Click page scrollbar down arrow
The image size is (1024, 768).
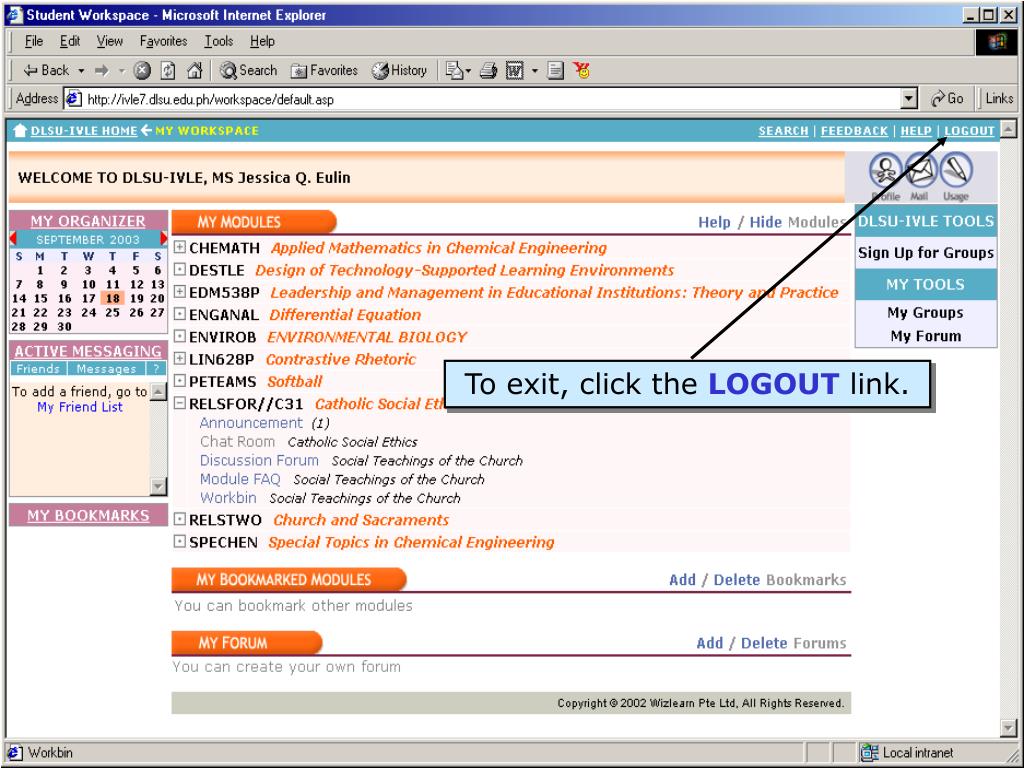[x=1008, y=727]
